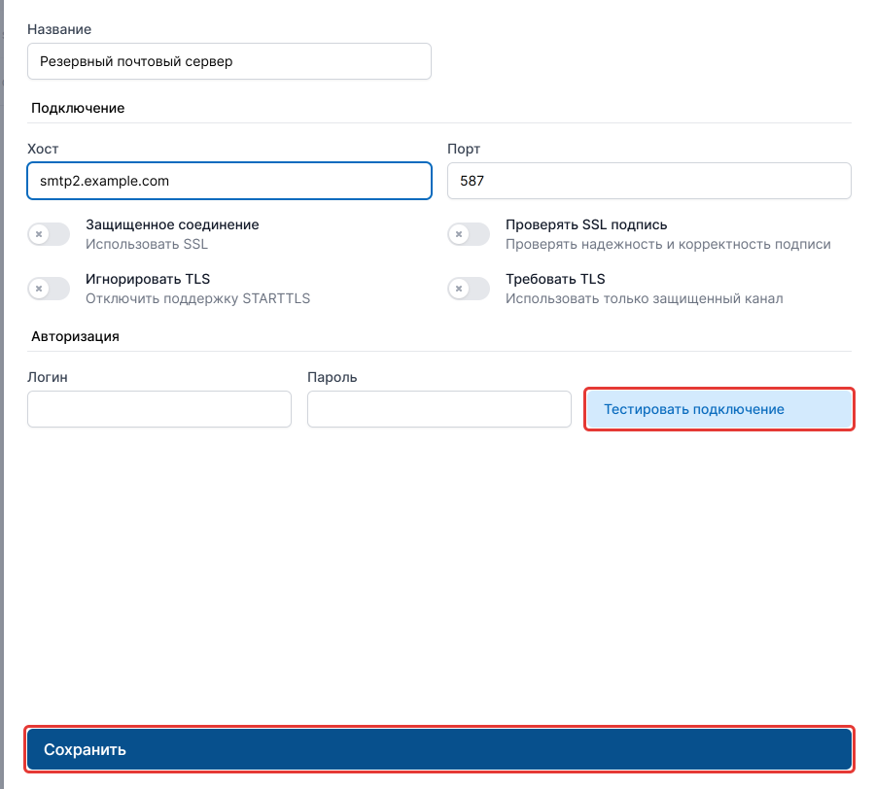The image size is (875, 789).
Task: Focus the "Название" input field
Action: [229, 61]
